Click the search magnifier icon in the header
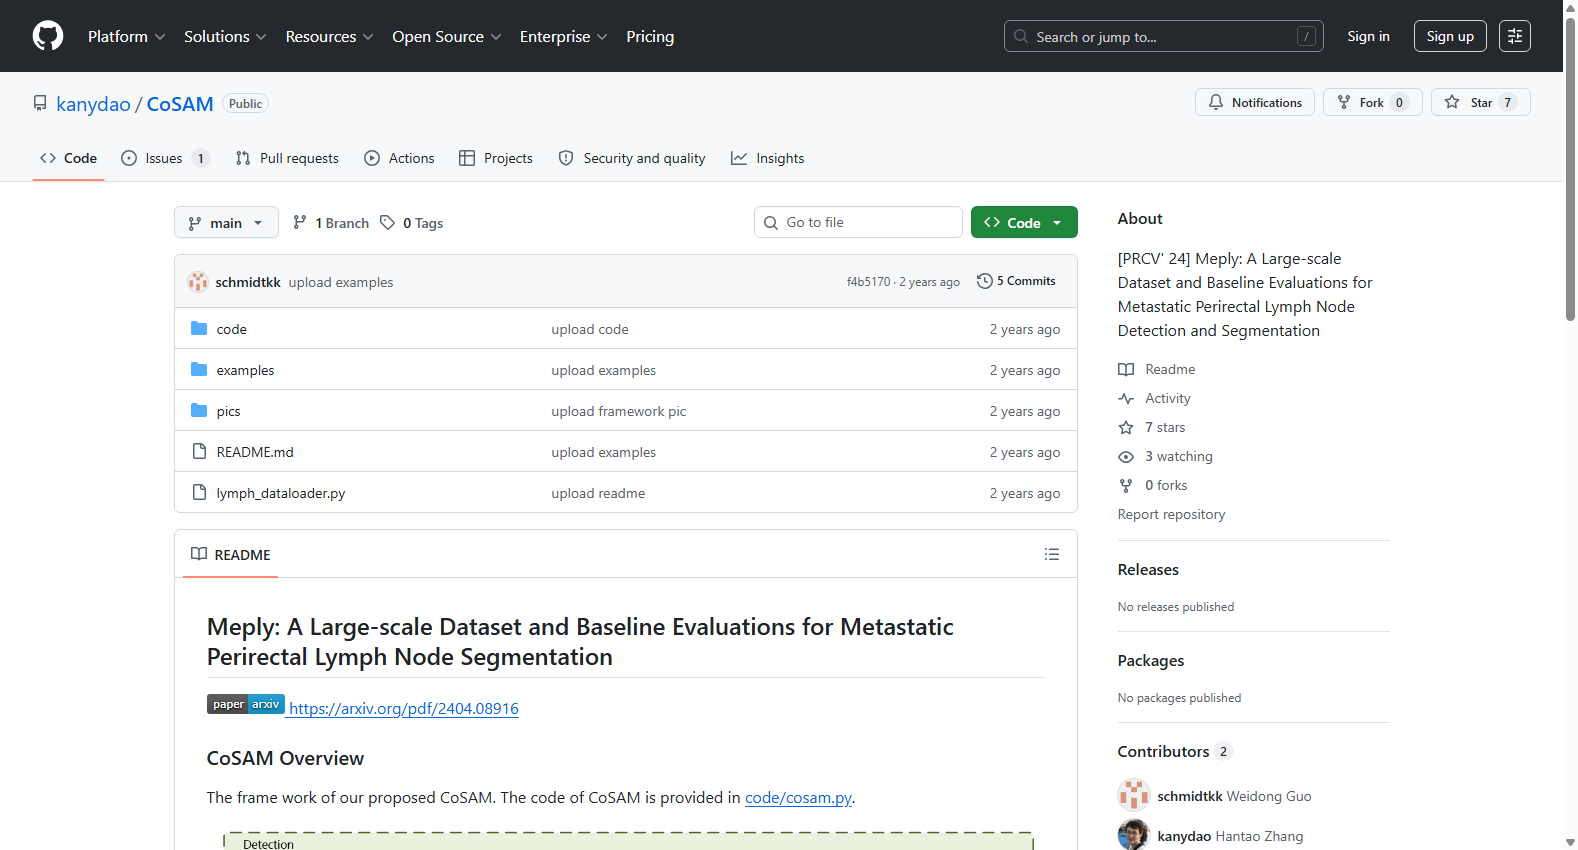 click(x=1021, y=36)
